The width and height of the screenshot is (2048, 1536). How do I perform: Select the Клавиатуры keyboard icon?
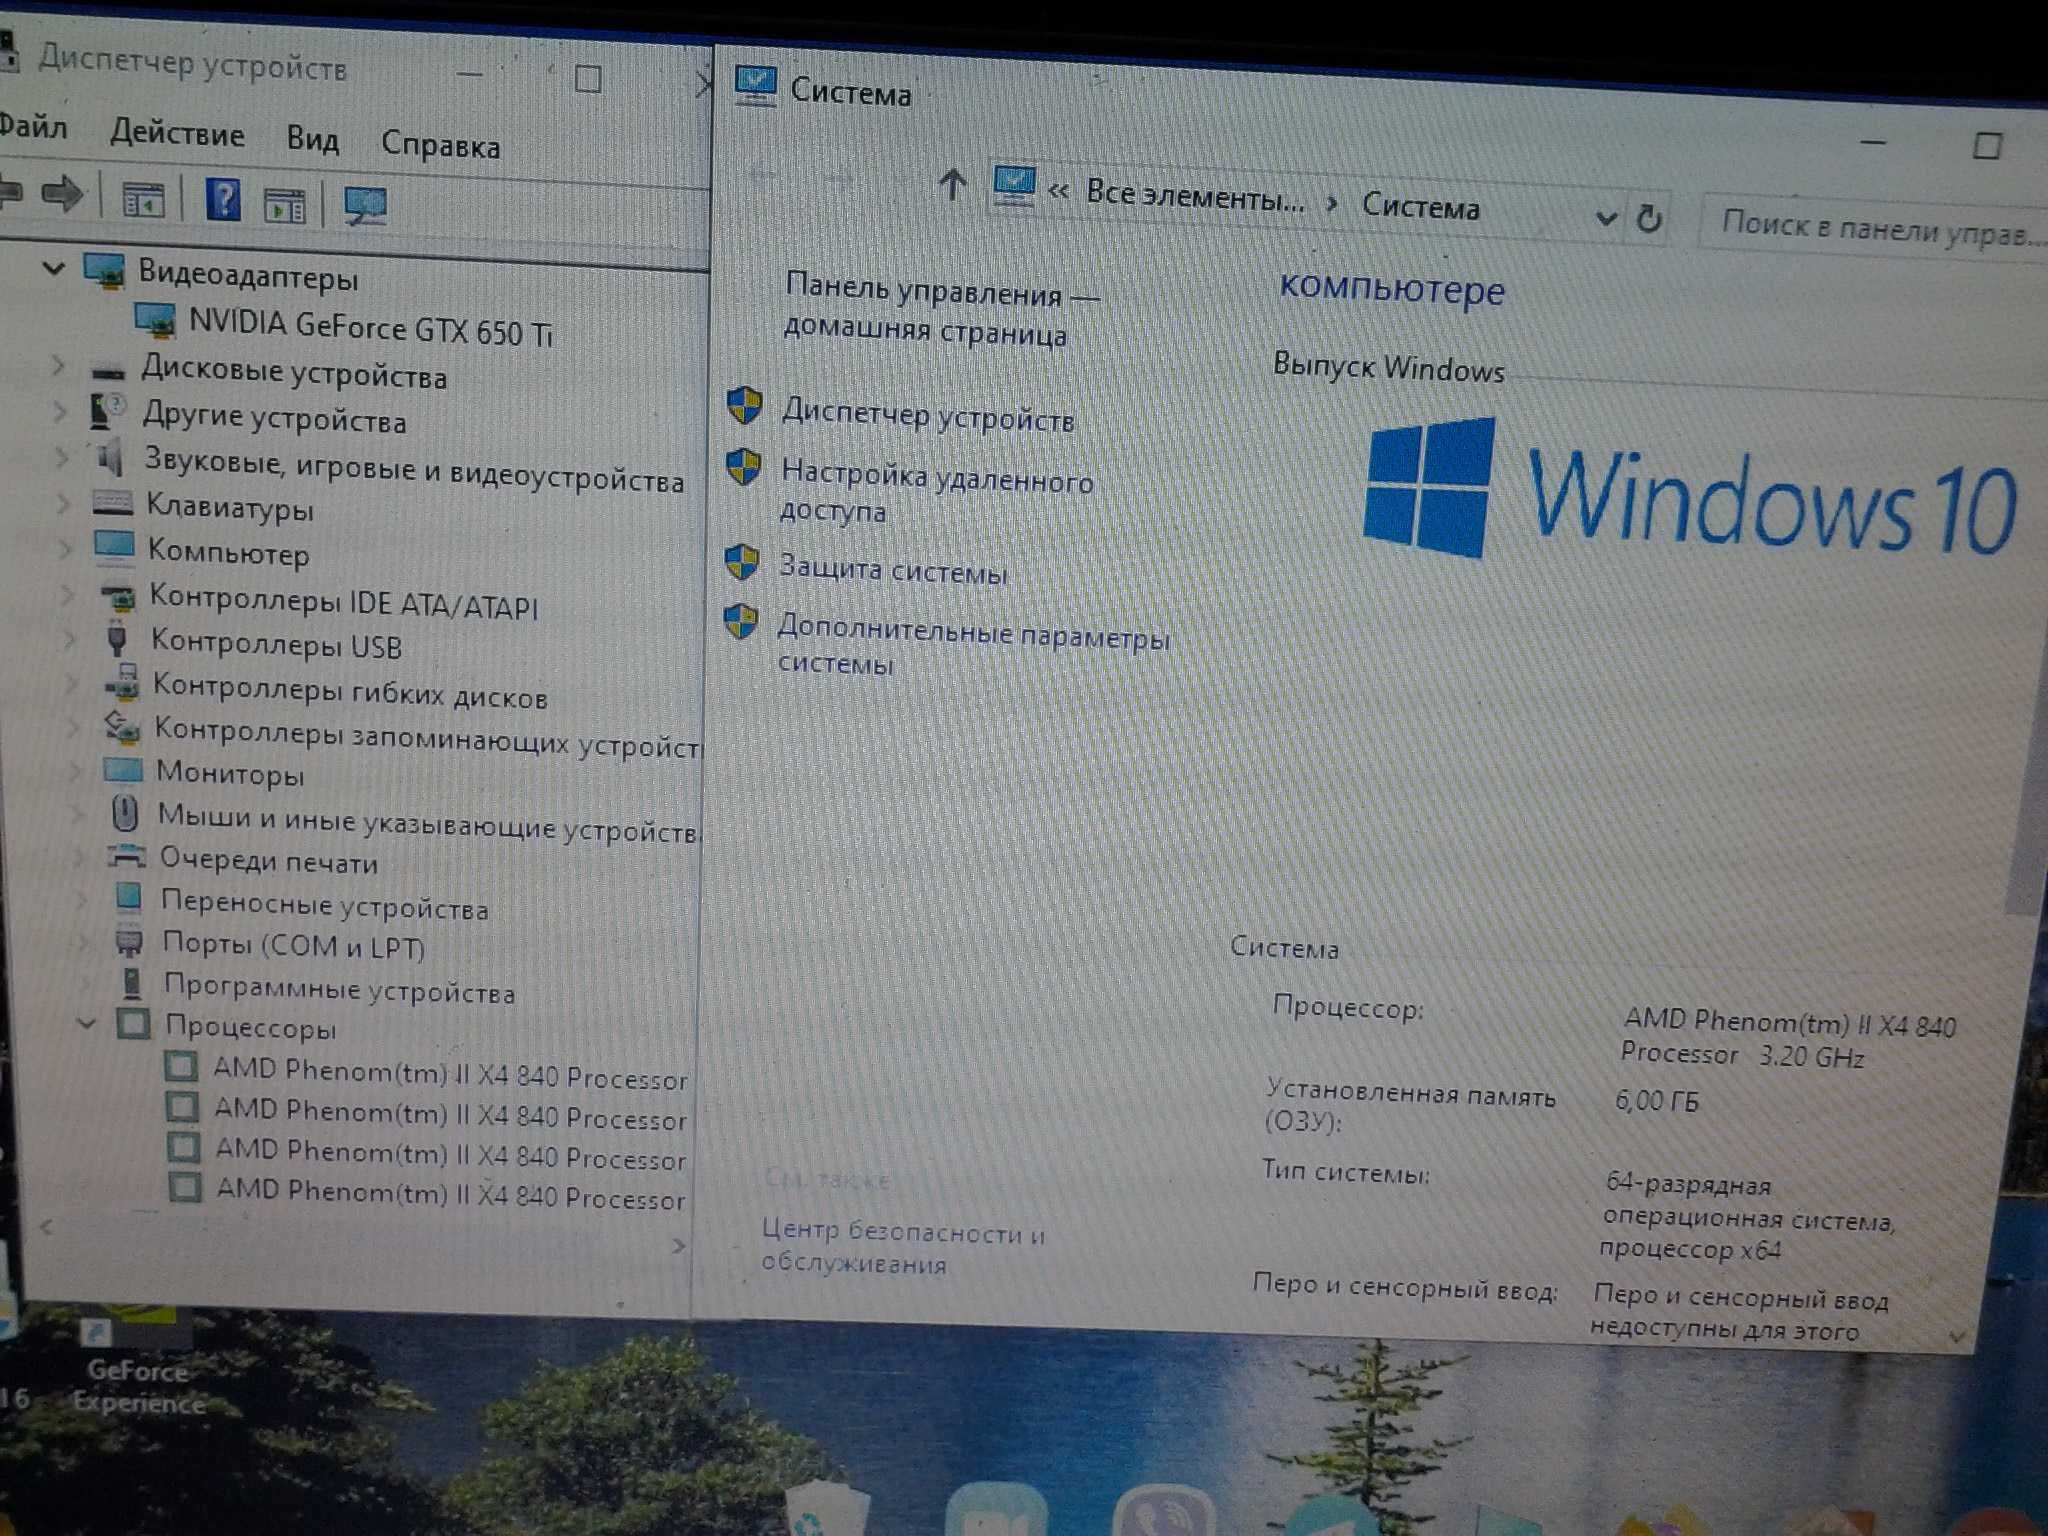112,502
